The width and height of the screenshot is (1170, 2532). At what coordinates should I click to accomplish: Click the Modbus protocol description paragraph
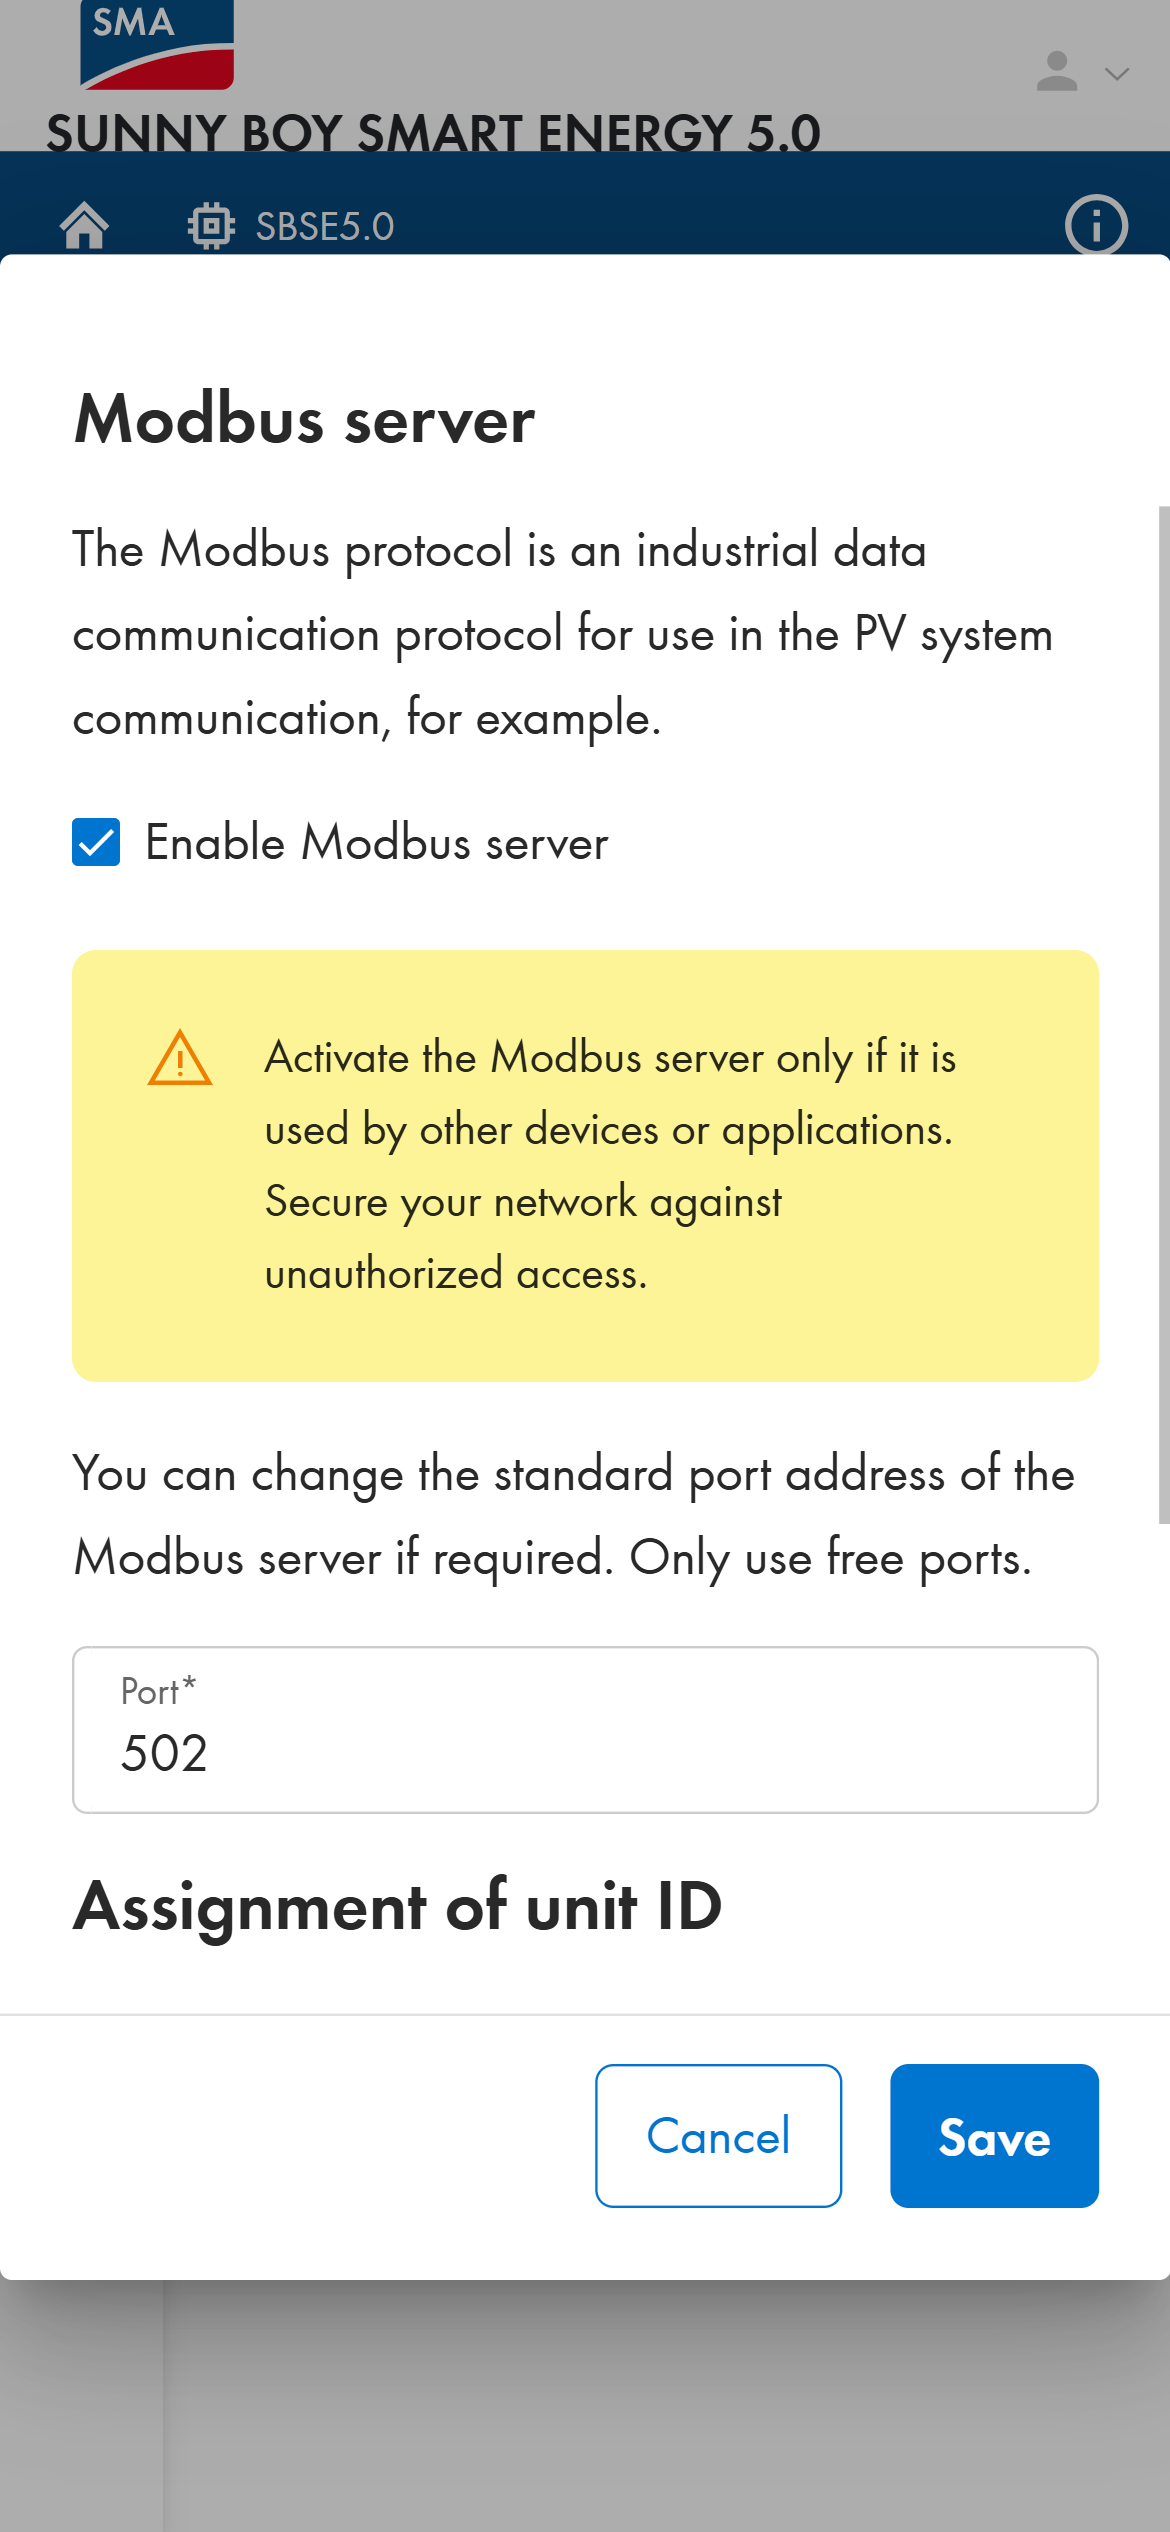coord(562,634)
